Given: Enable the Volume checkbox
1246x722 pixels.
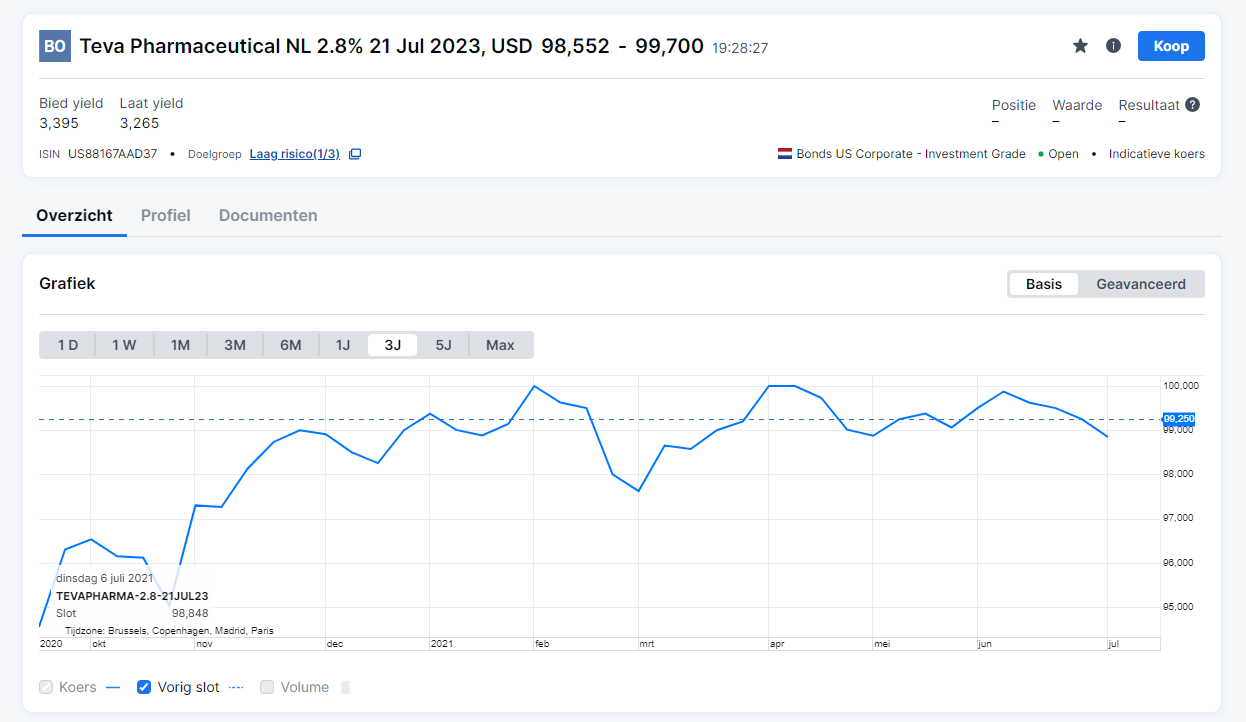Looking at the screenshot, I should 267,687.
